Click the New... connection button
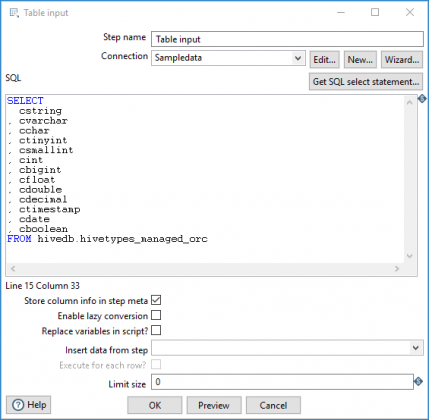 [x=360, y=60]
